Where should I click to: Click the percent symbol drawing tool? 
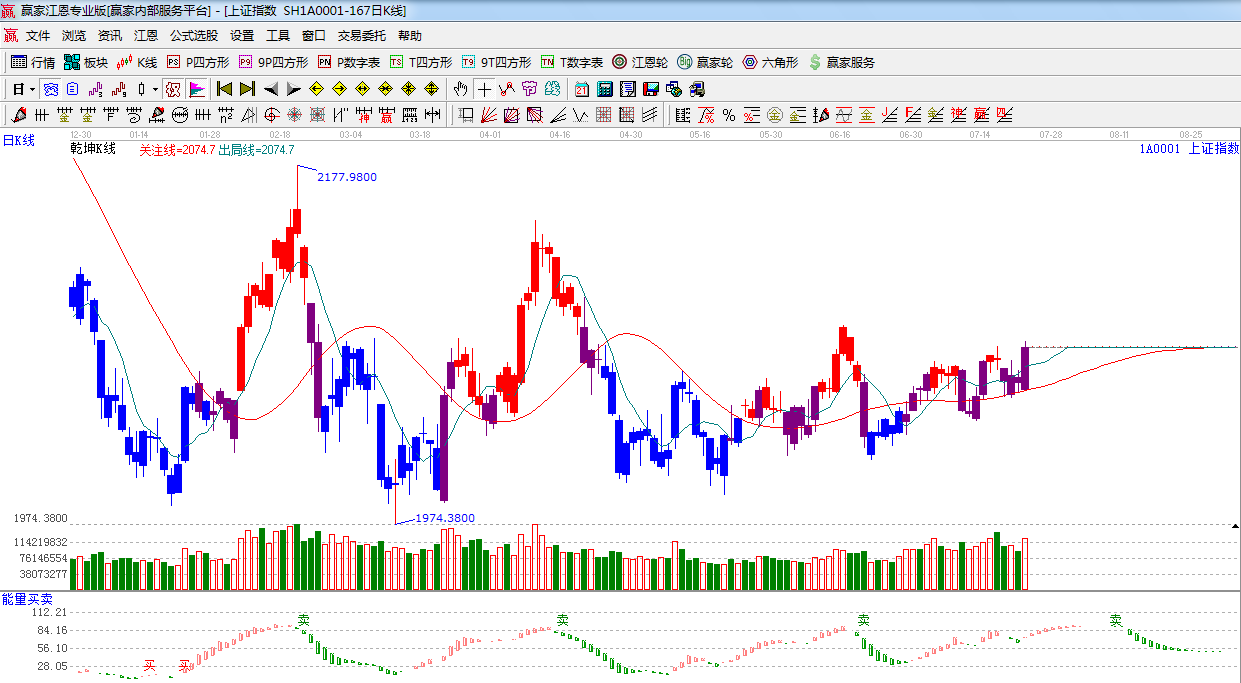pos(729,115)
